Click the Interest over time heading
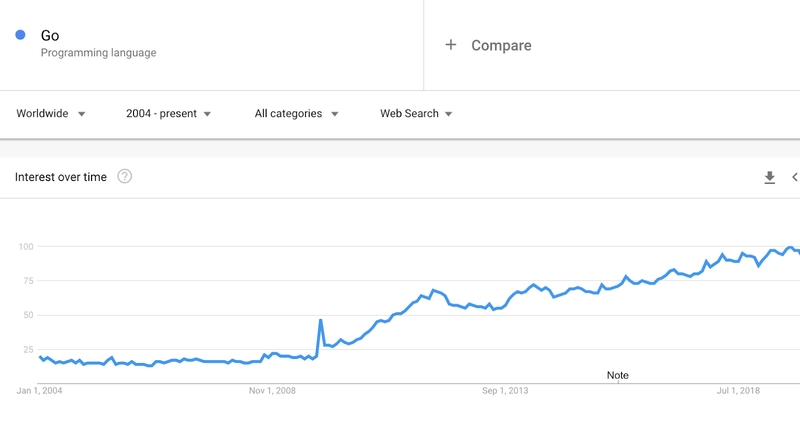Viewport: 800px width, 448px height. pos(61,177)
